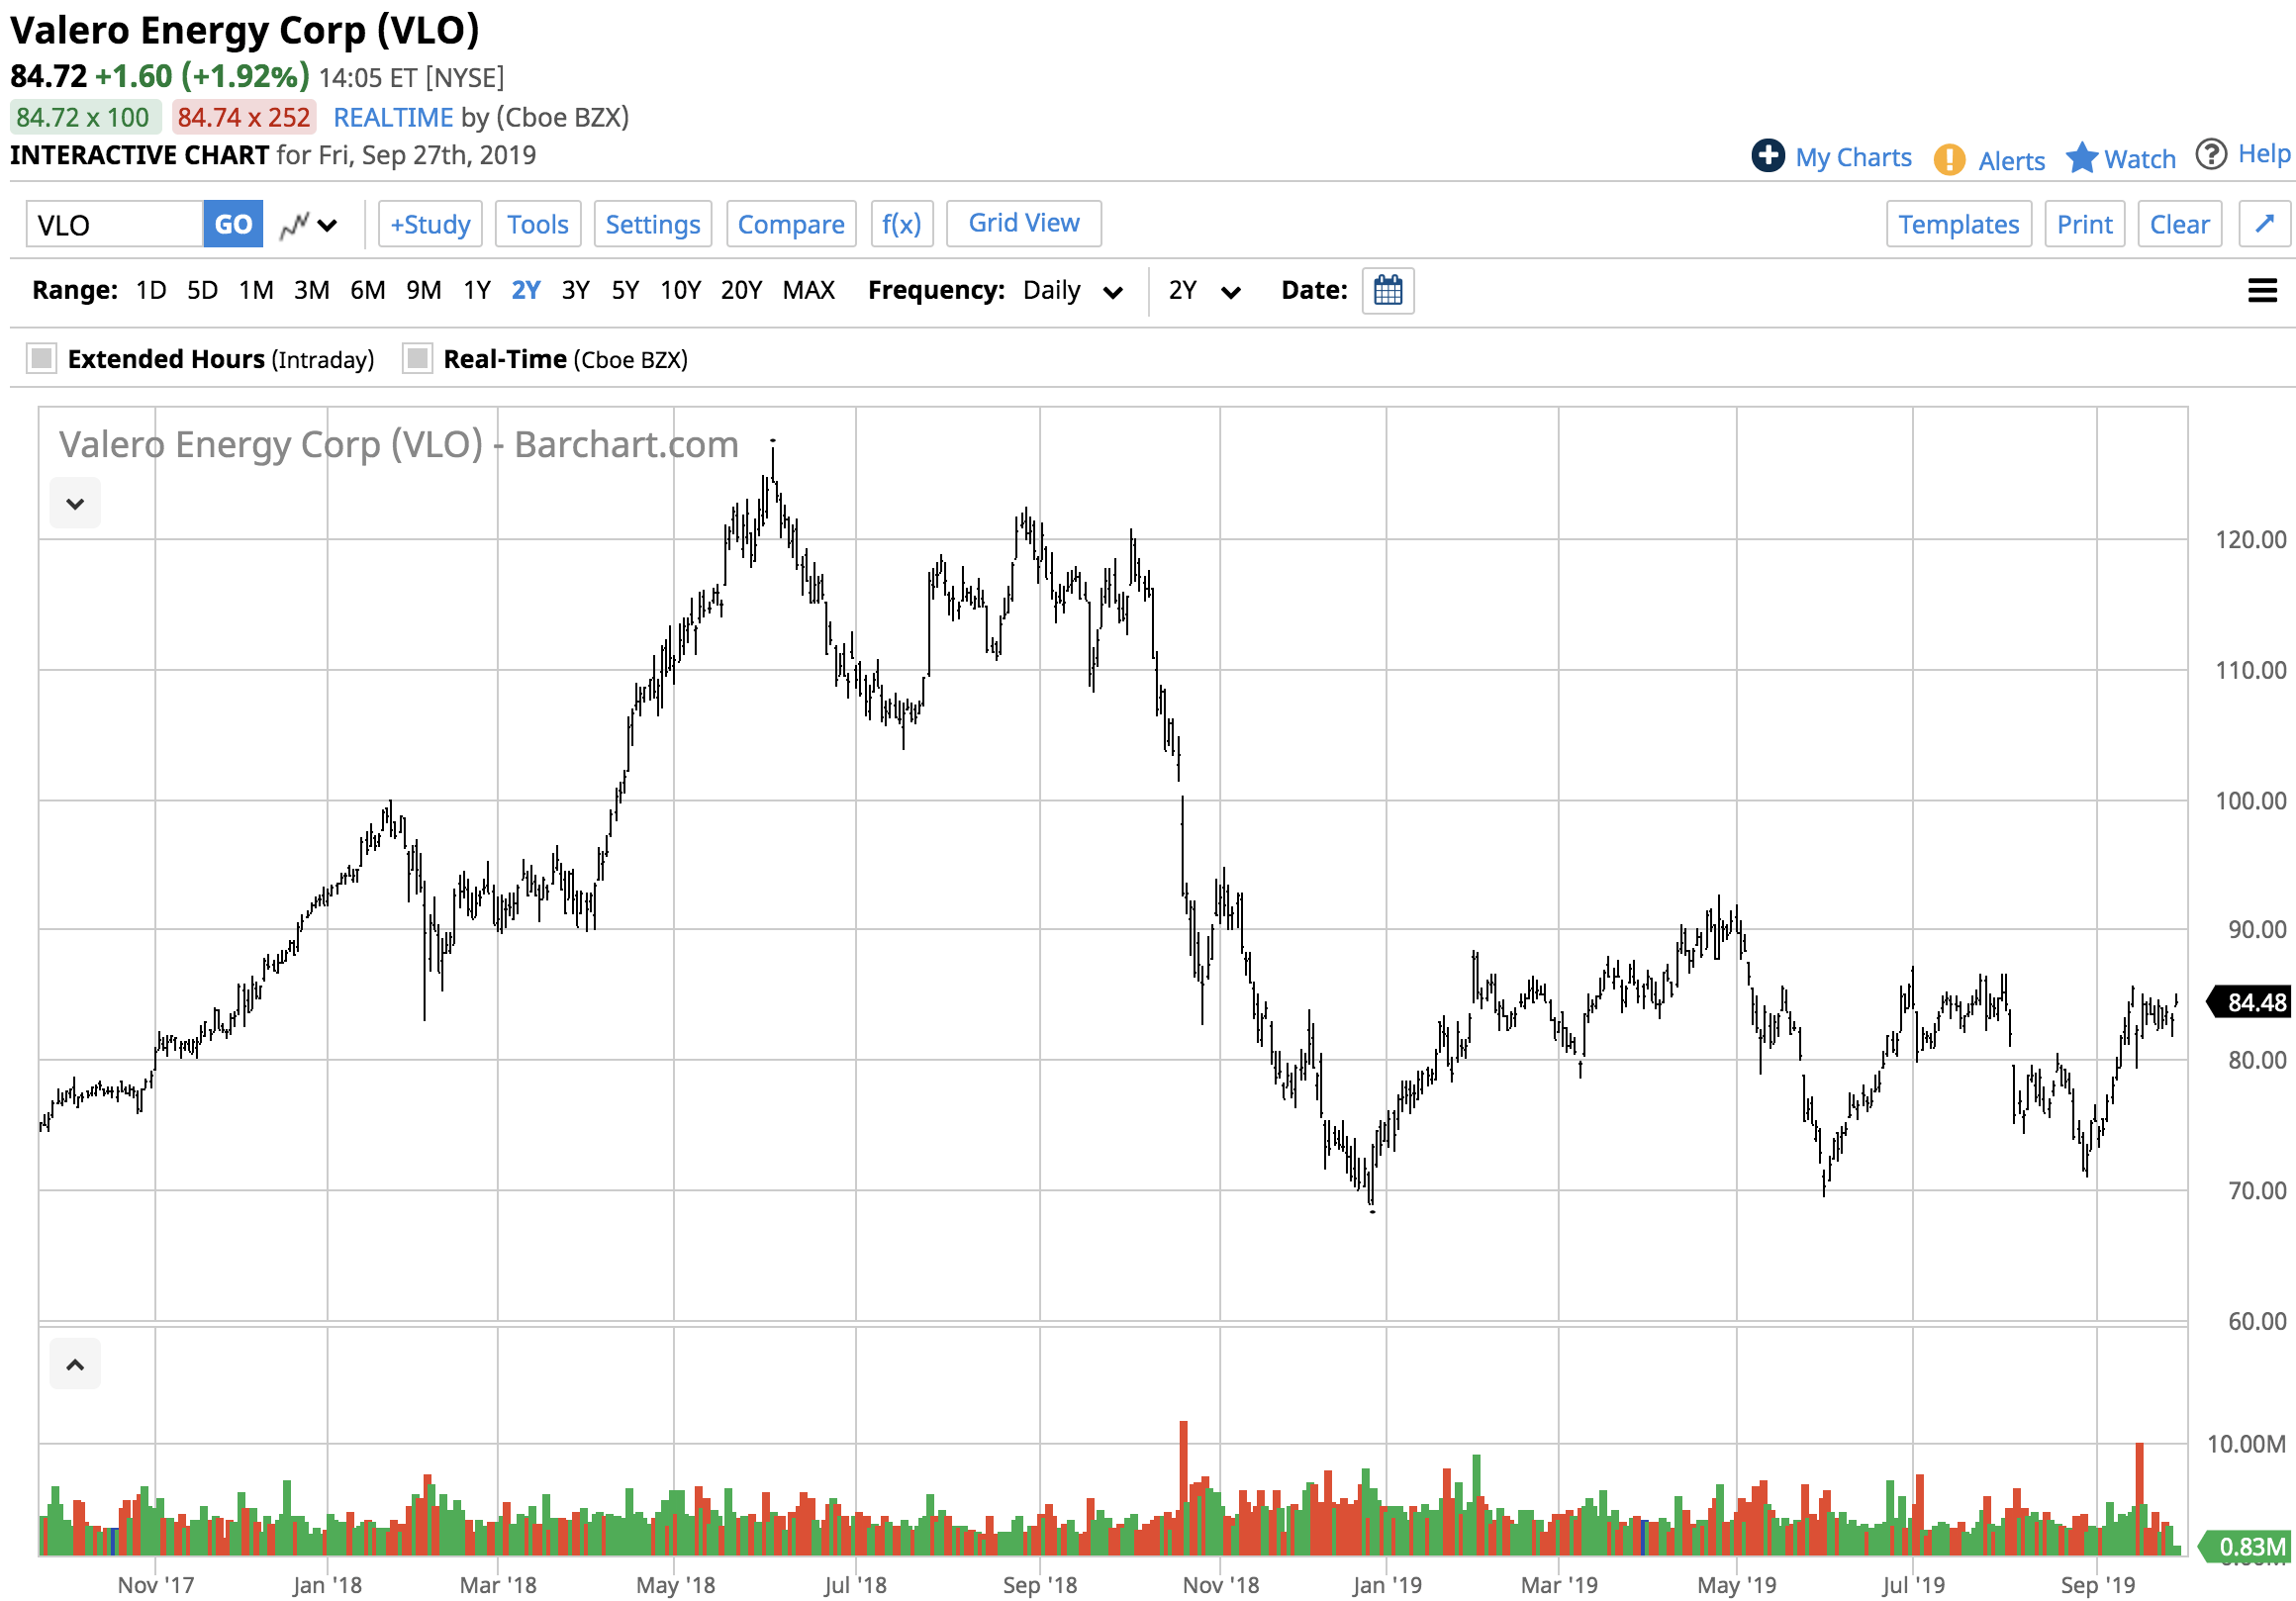Expand the chart type dropdown arrow
2296x1601 pixels.
point(327,226)
